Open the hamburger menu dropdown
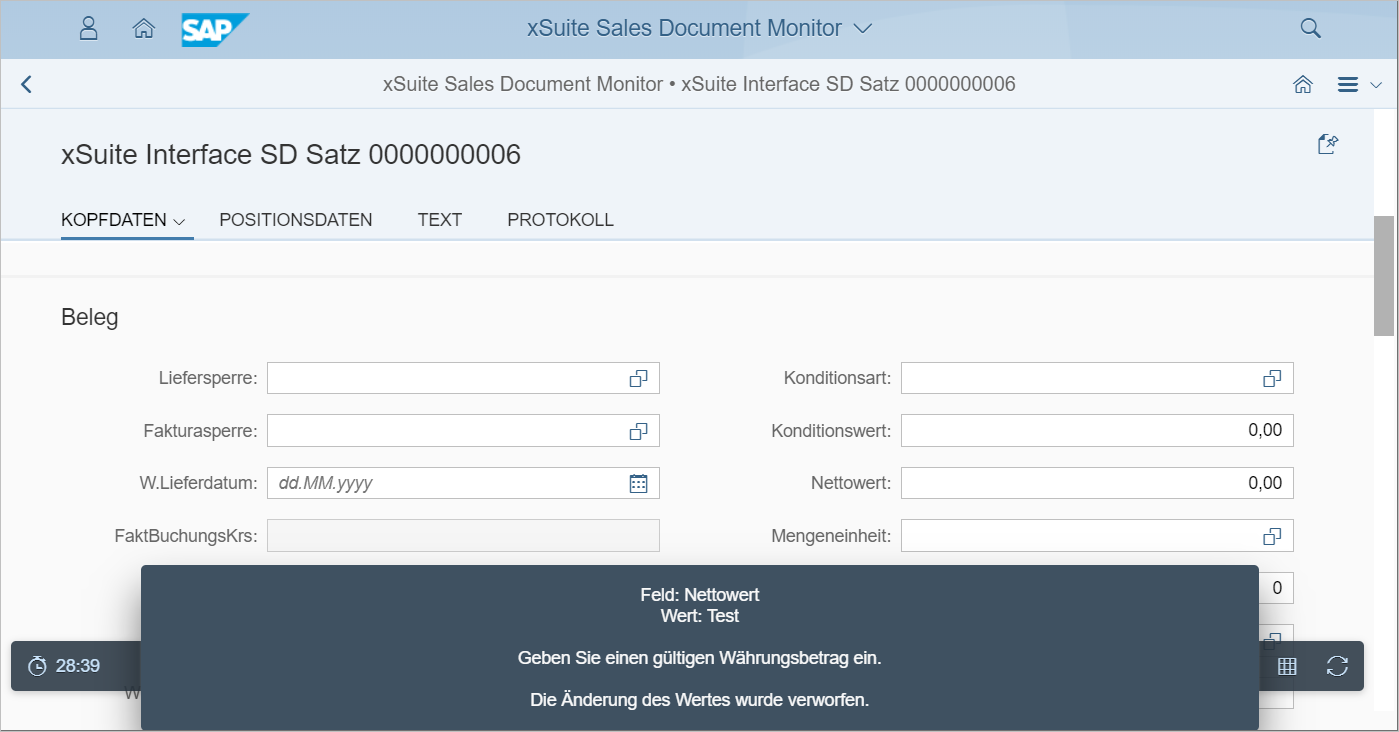This screenshot has width=1399, height=732. click(1358, 85)
